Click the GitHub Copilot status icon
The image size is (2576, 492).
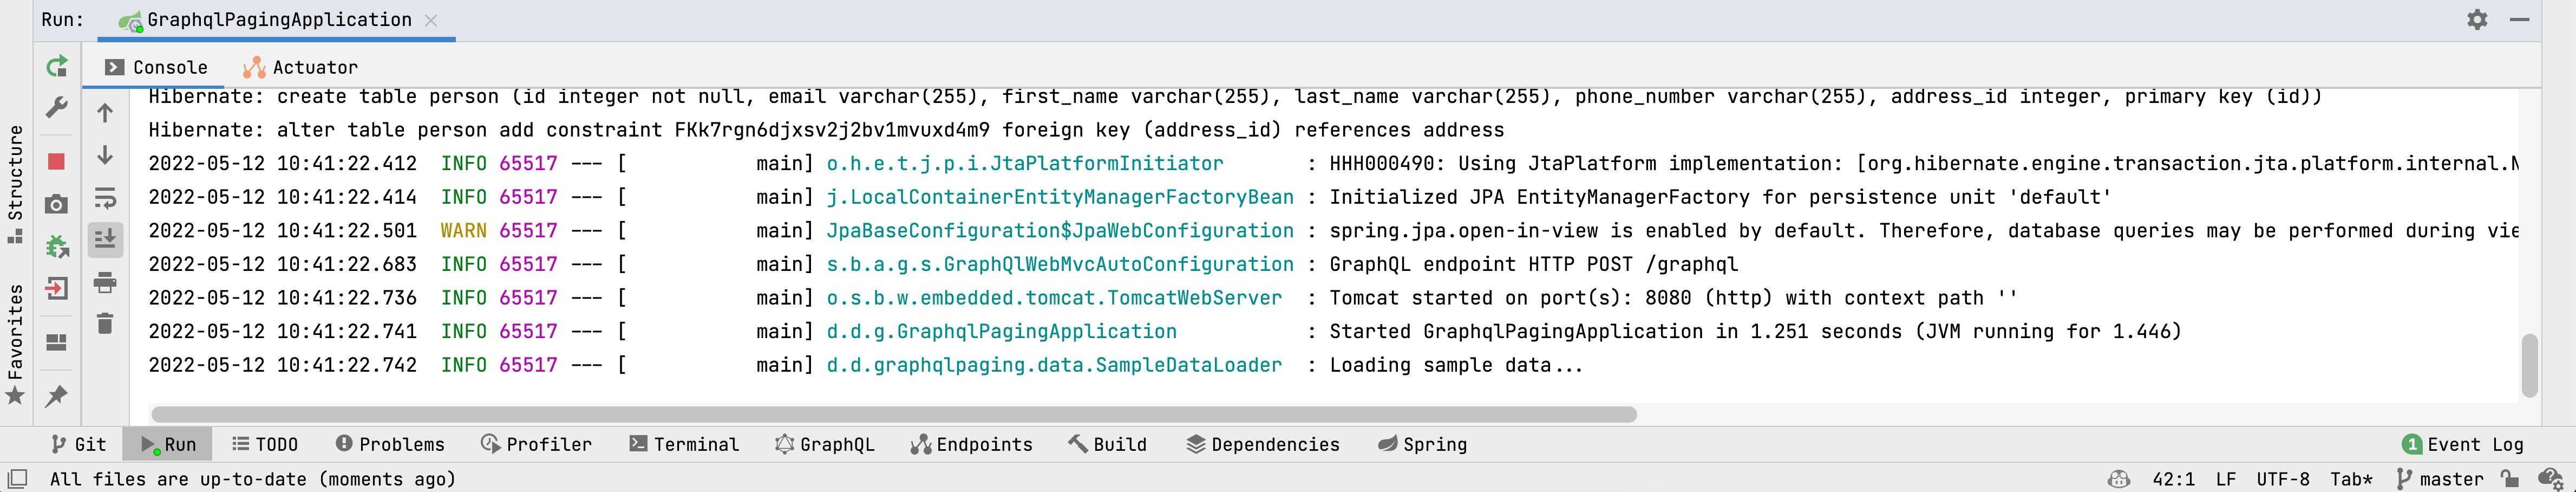click(x=2118, y=479)
